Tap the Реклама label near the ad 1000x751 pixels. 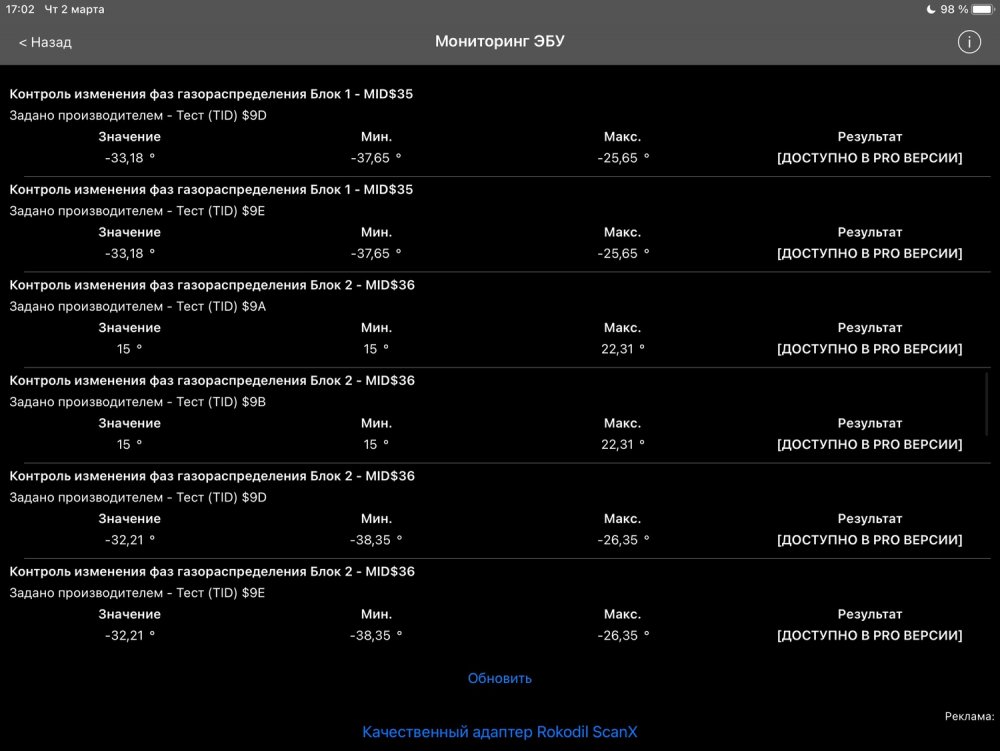(x=969, y=716)
